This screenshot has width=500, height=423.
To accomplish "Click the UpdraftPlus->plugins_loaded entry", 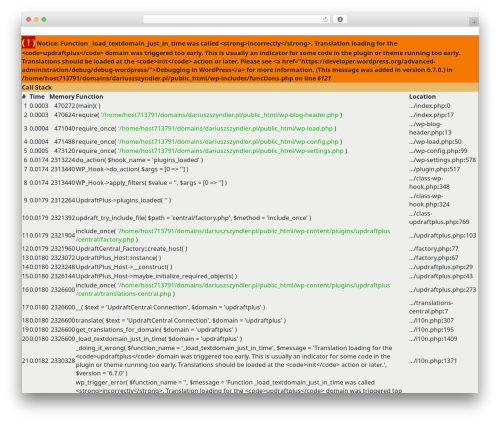I will (x=123, y=200).
